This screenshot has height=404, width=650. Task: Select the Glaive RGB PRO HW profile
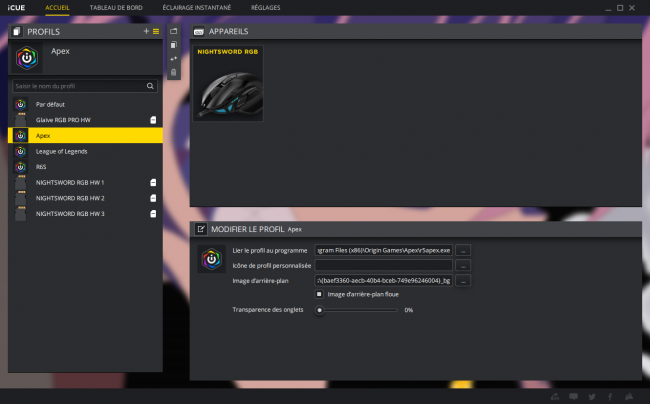coord(85,120)
